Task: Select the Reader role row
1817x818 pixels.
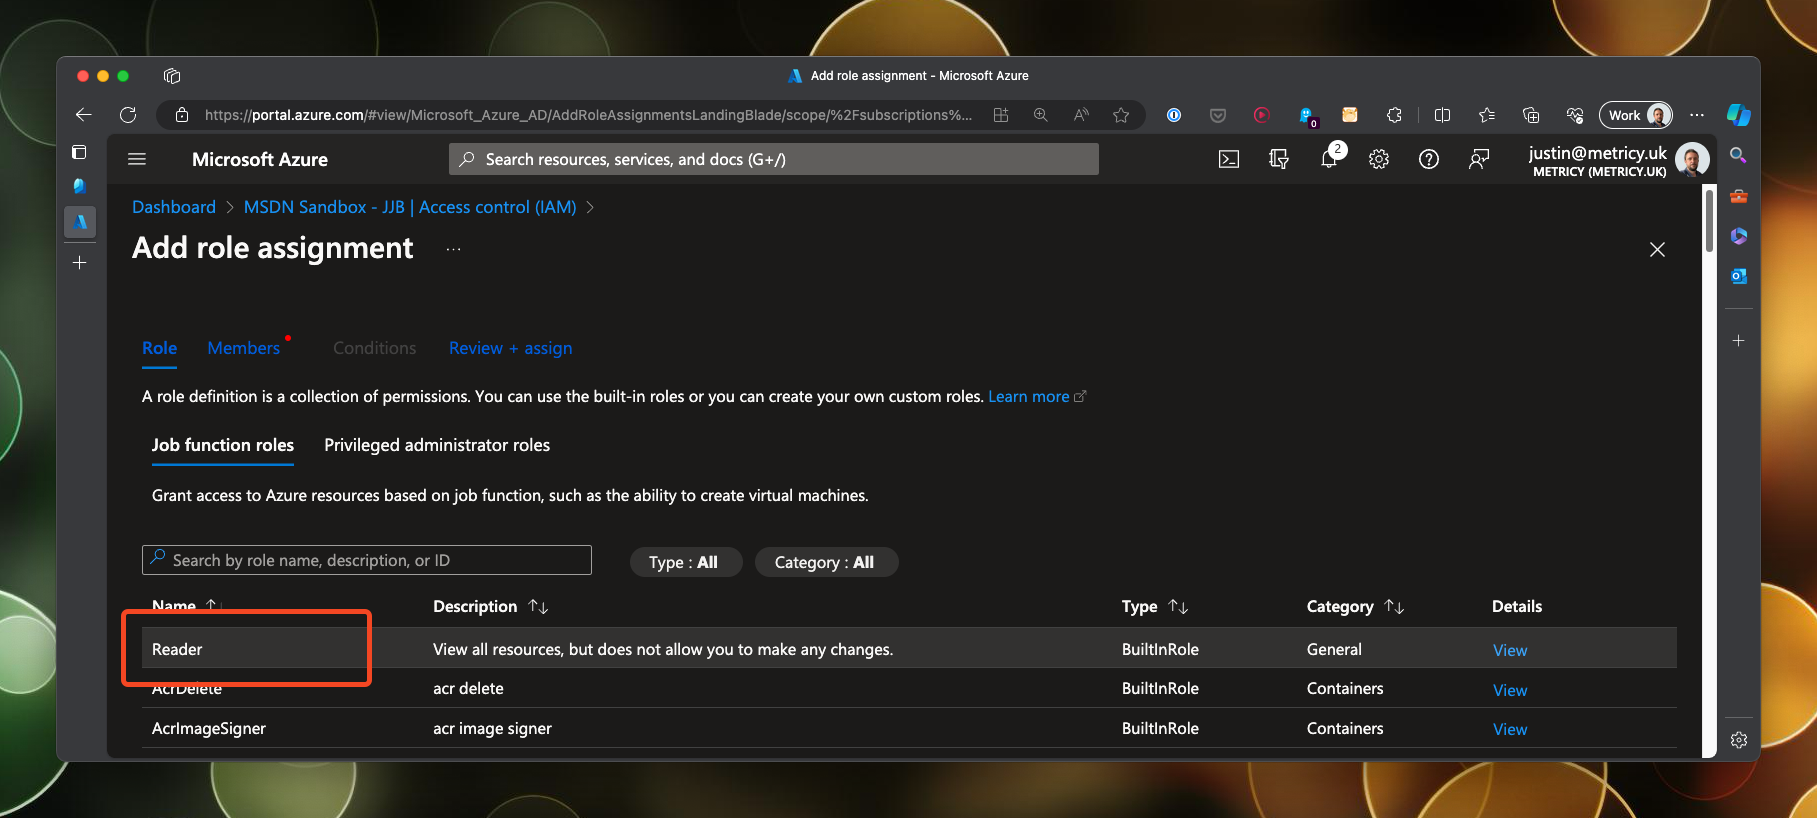Action: [909, 649]
